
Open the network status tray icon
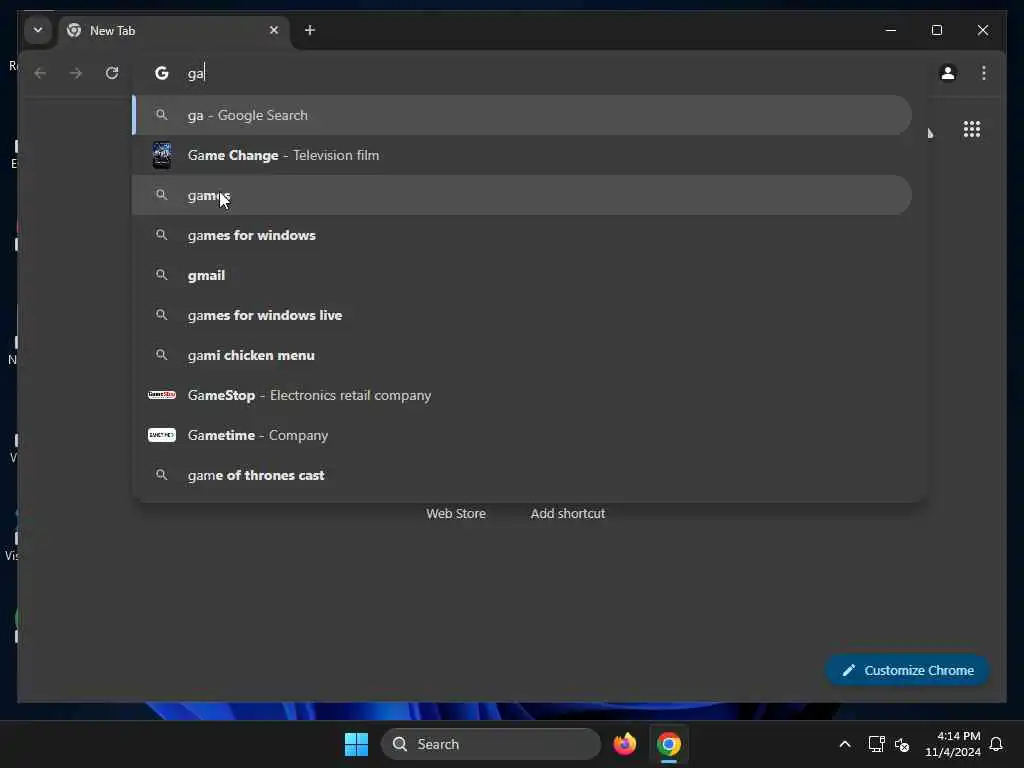coord(876,744)
